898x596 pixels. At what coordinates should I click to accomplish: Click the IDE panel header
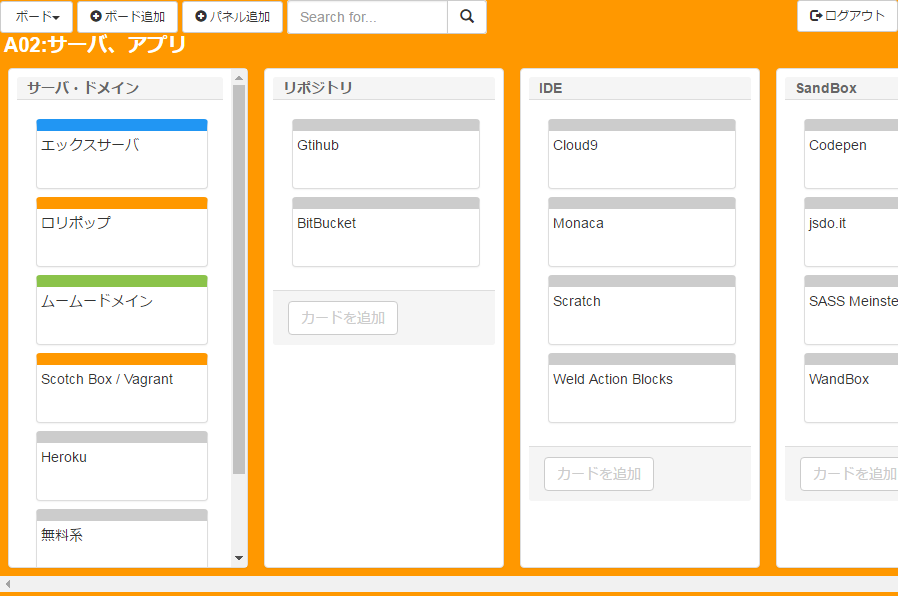(640, 88)
